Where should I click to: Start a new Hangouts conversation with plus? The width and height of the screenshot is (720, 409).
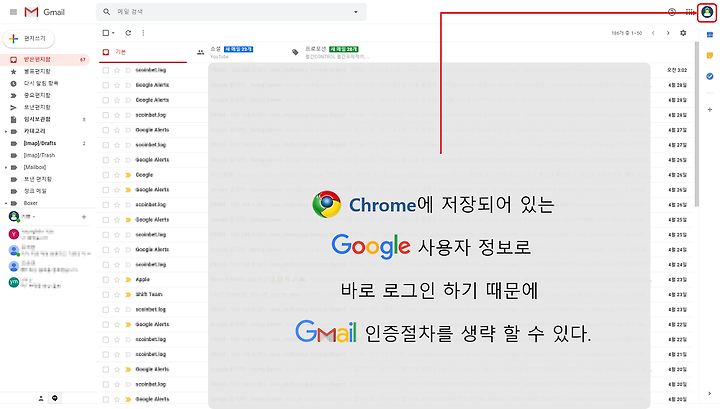coord(84,217)
